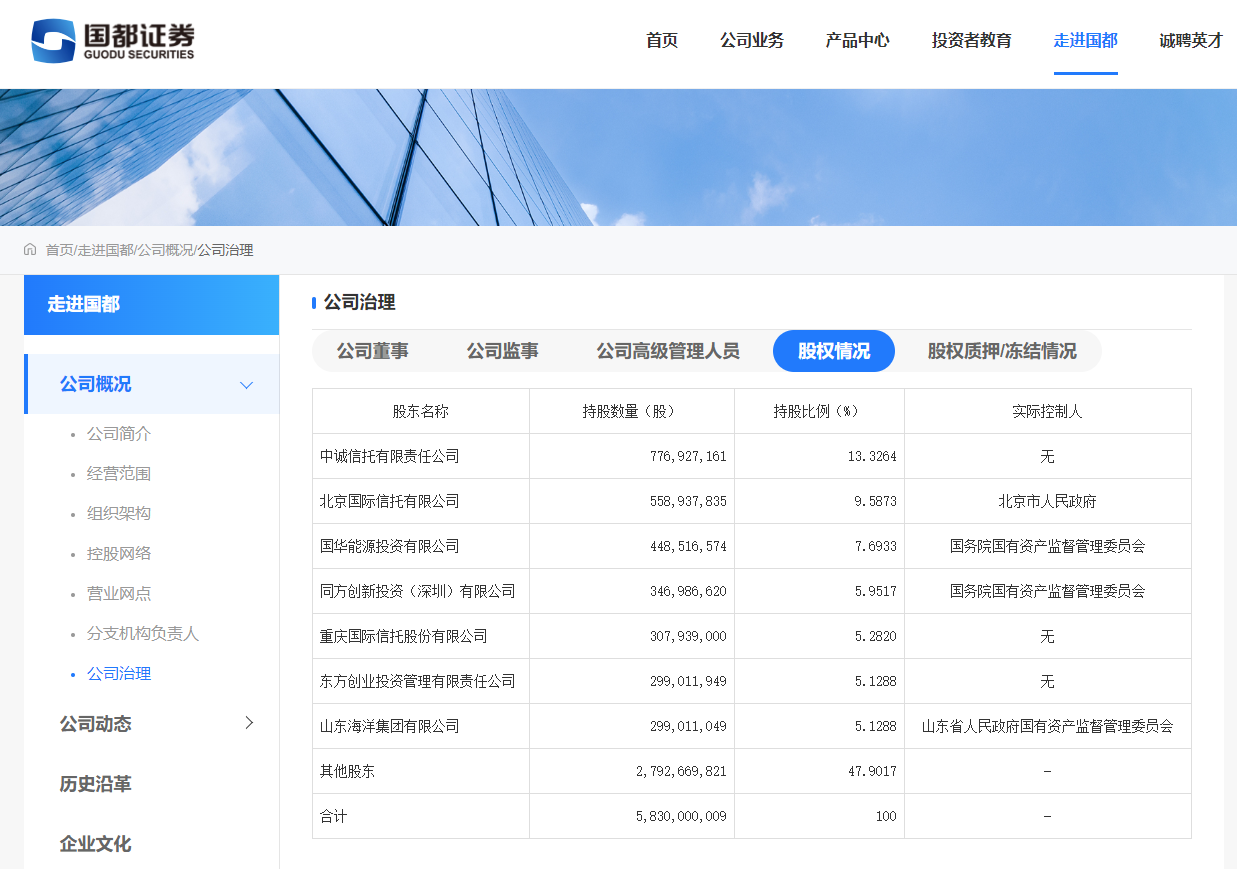1237x869 pixels.
Task: Click percentage value 13.3264
Action: pos(872,456)
